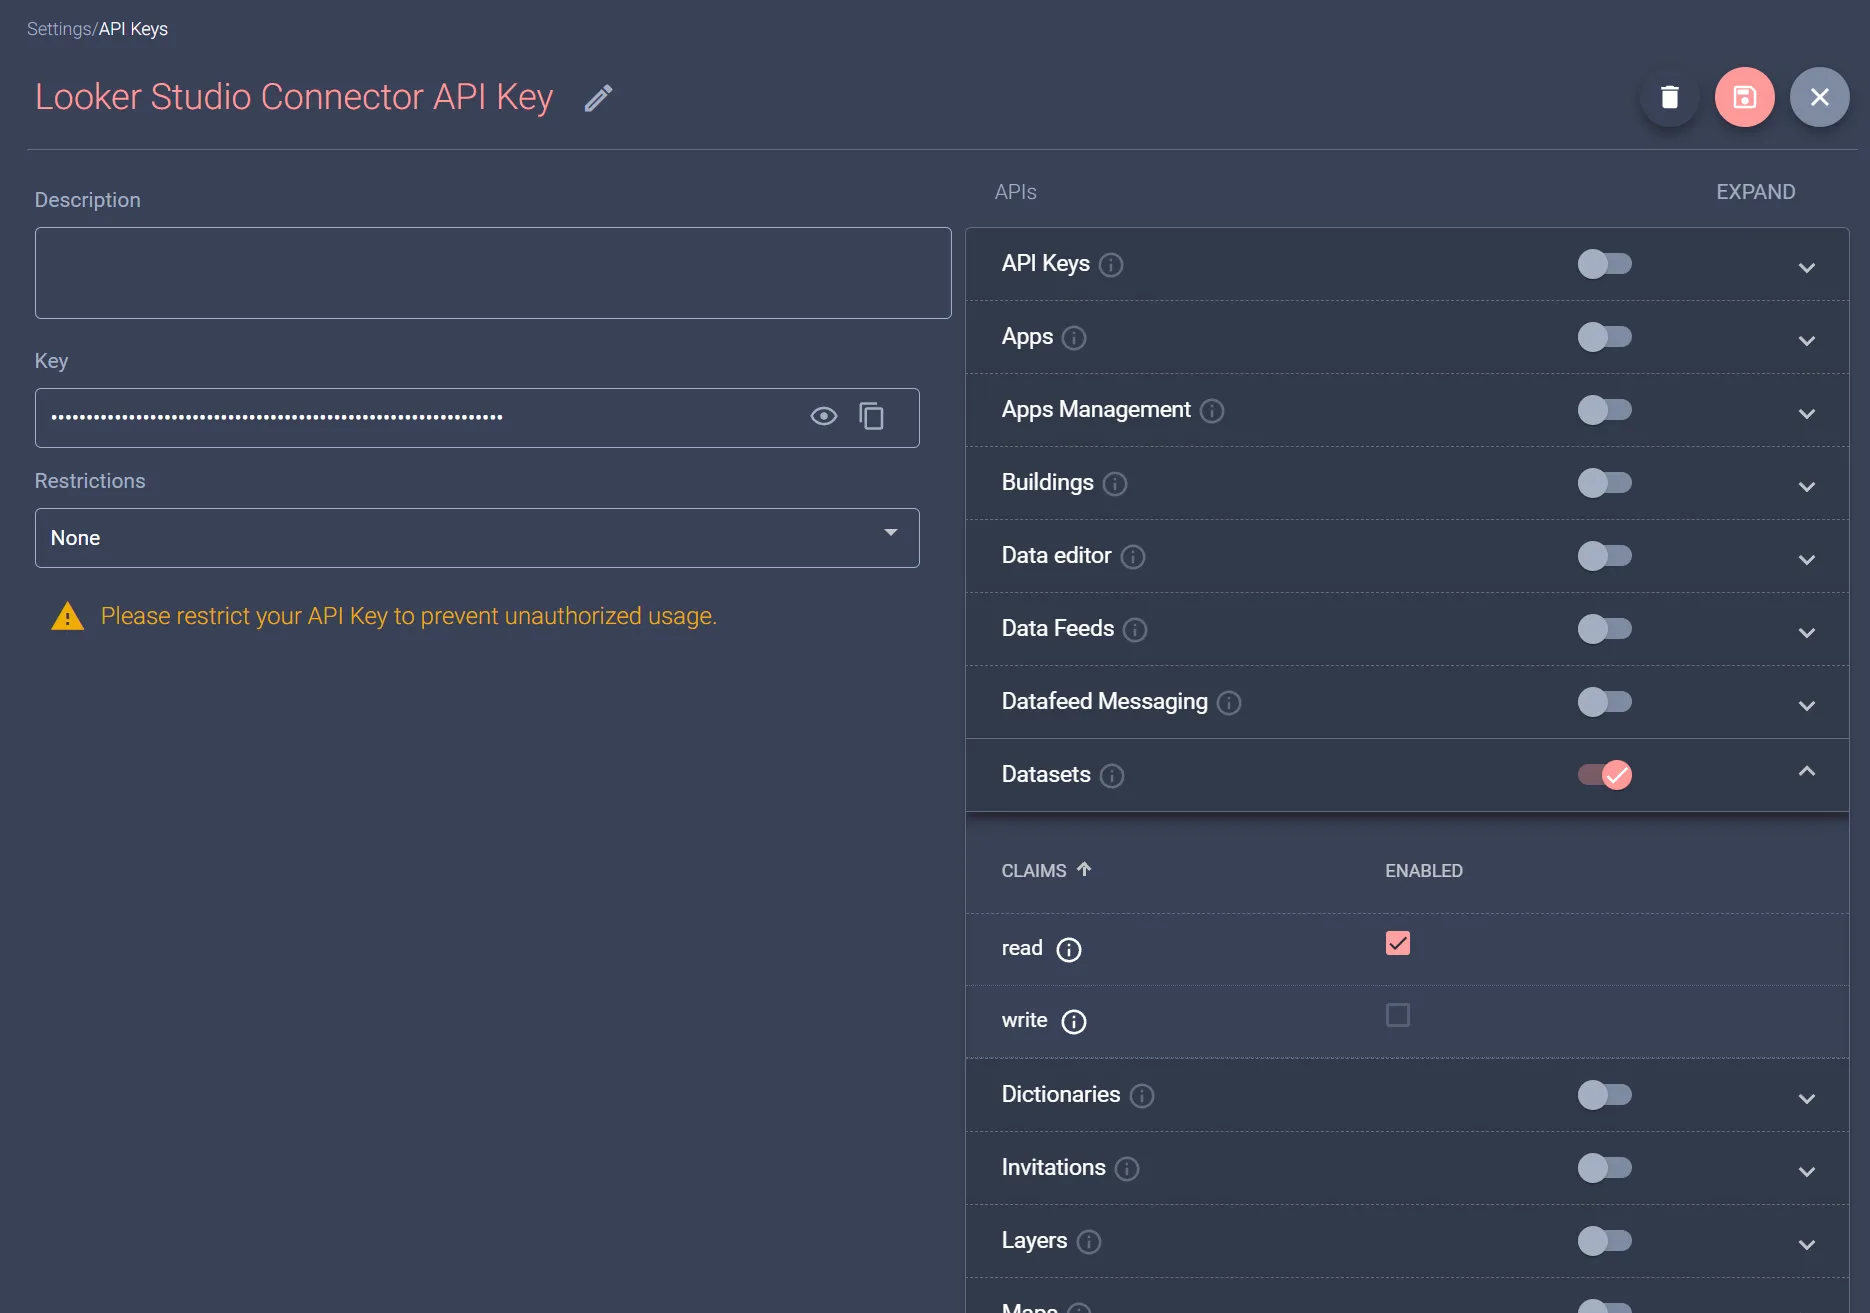Click EXPAND to expand all APIs
The width and height of the screenshot is (1870, 1313).
click(x=1755, y=192)
